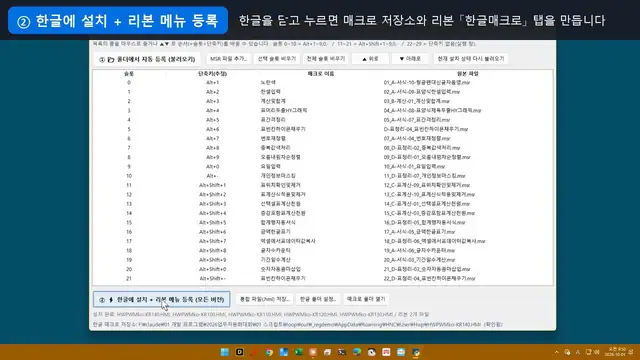
Task: Click 현재 설치 상태 다시 불러오기 button
Action: click(x=471, y=59)
